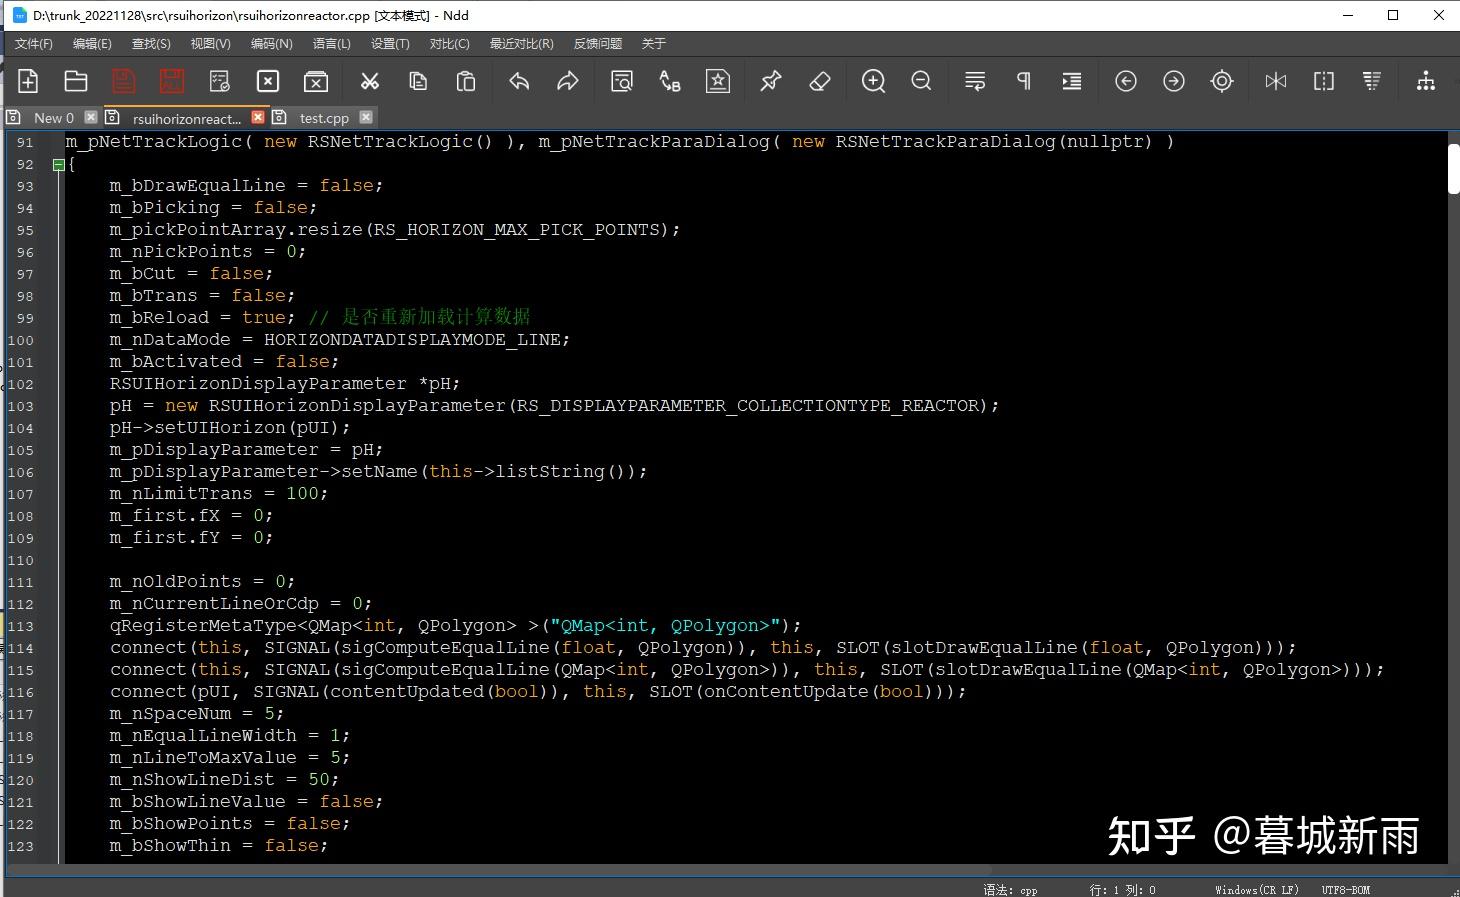The image size is (1460, 897).
Task: Close all files with stacked X icon
Action: pyautogui.click(x=316, y=81)
